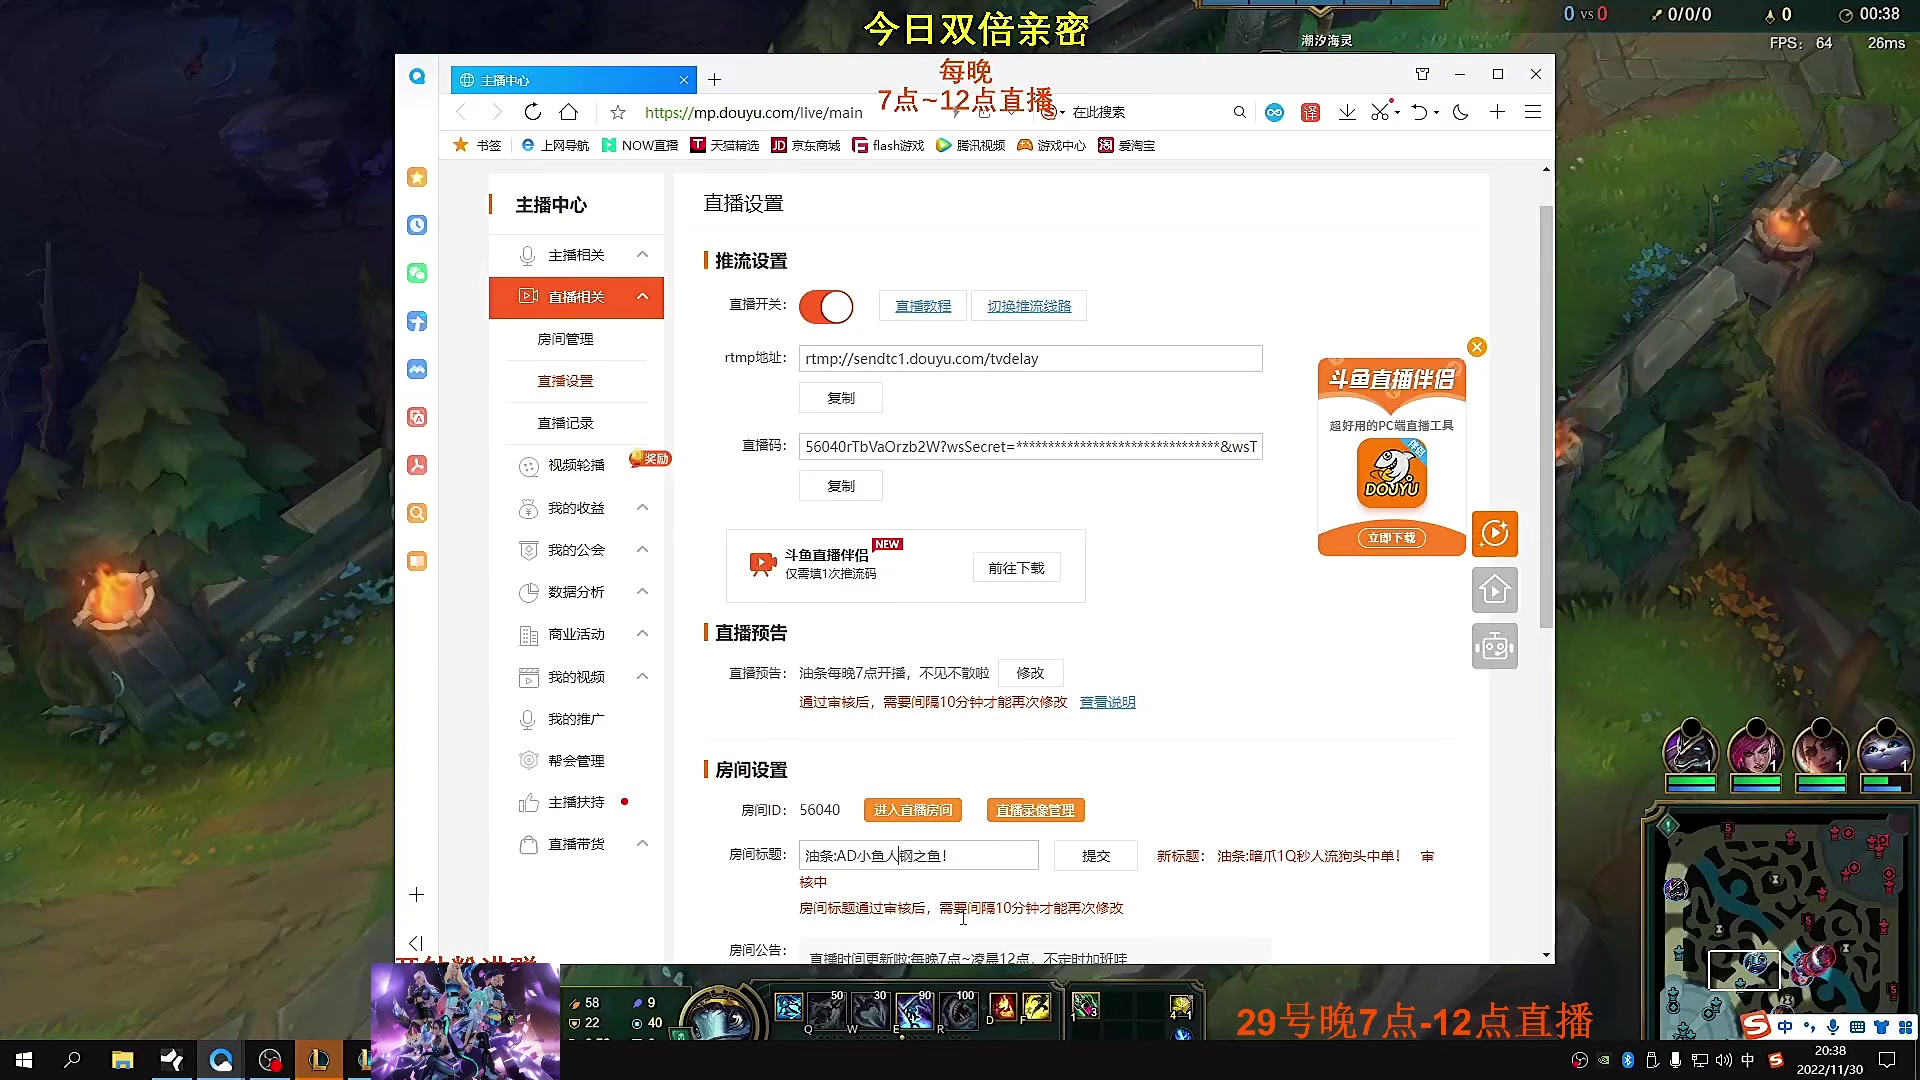Open 我的推广 menu item
Image resolution: width=1920 pixels, height=1080 pixels.
pos(576,719)
